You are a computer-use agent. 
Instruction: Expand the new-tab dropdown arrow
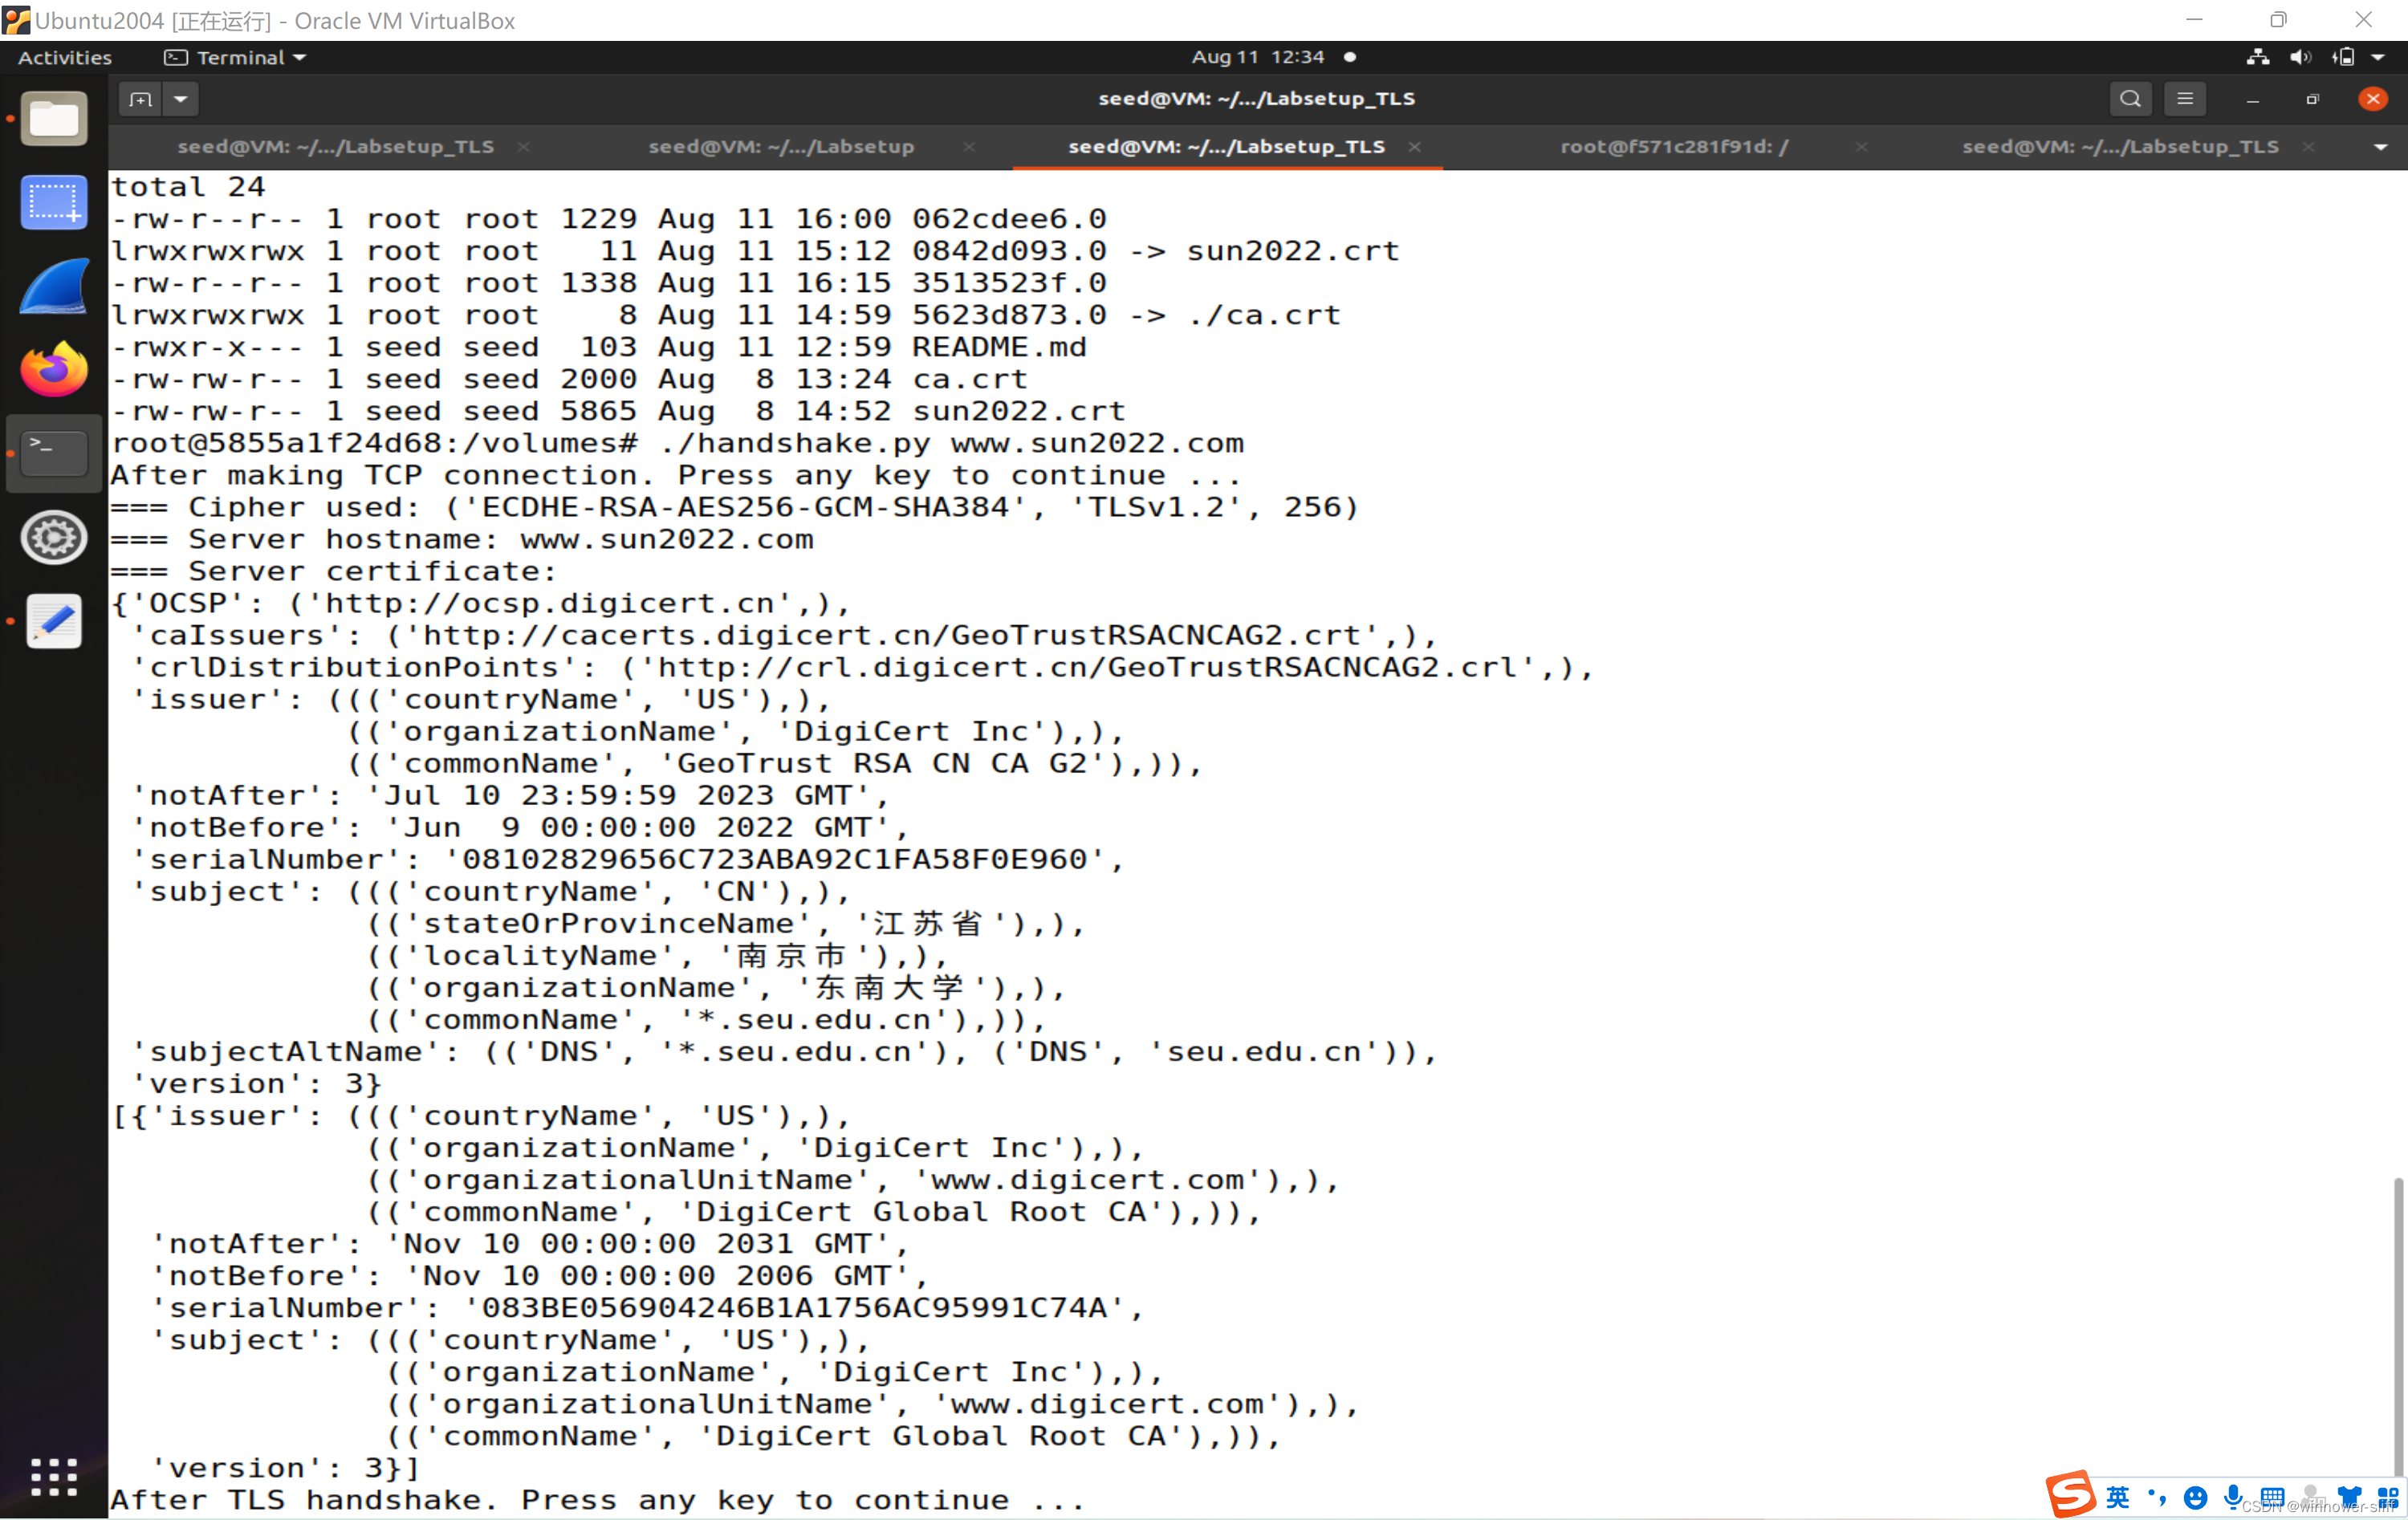(x=181, y=99)
